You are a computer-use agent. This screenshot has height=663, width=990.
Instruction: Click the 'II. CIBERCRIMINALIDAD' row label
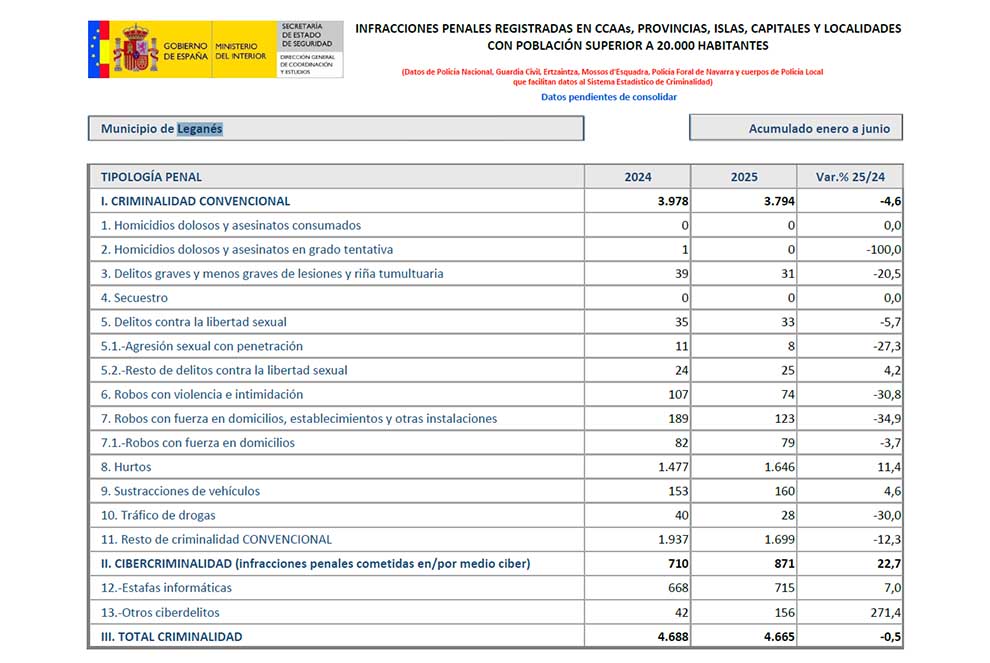[315, 564]
